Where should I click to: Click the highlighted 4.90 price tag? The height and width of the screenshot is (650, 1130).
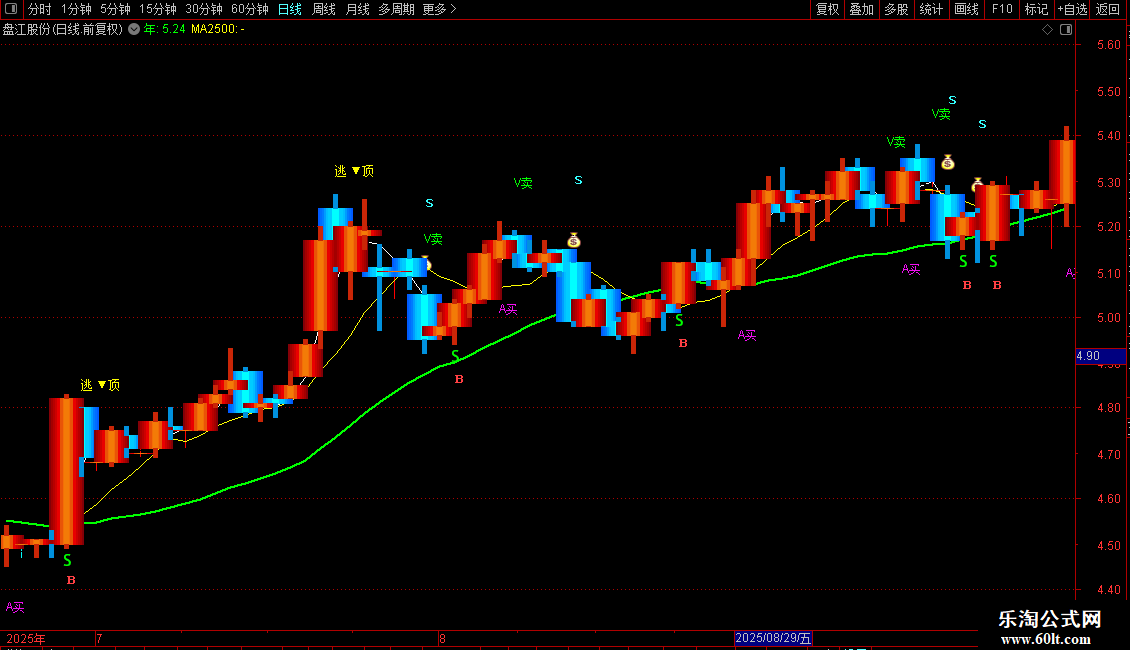click(x=1100, y=356)
